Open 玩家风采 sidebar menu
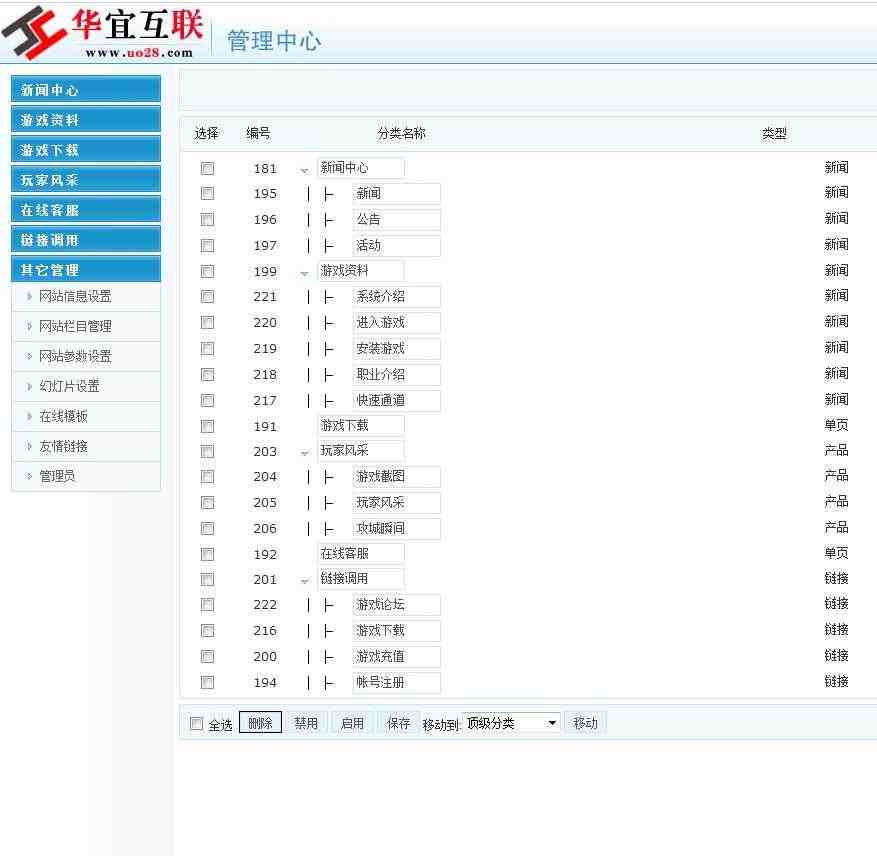 point(86,180)
